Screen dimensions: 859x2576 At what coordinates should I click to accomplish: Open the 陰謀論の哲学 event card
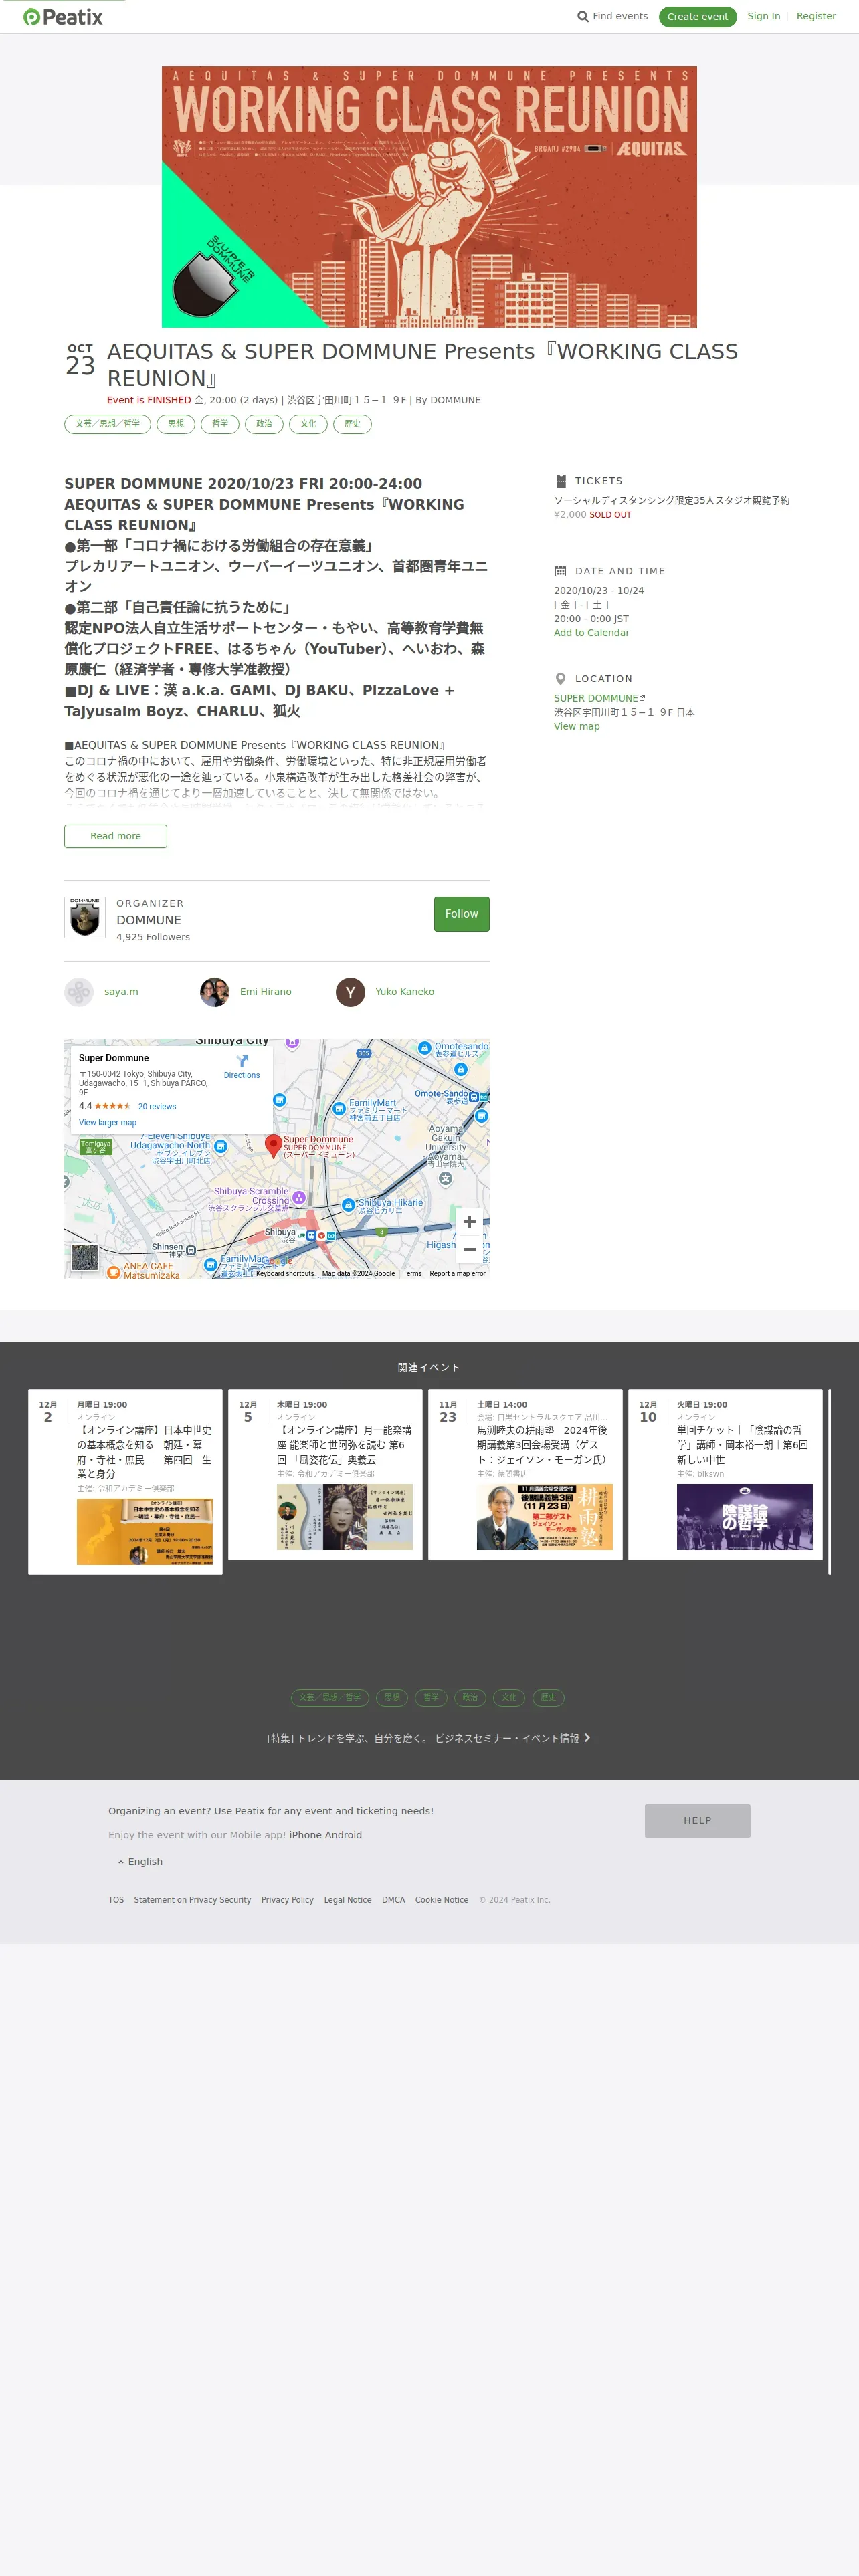(725, 1474)
